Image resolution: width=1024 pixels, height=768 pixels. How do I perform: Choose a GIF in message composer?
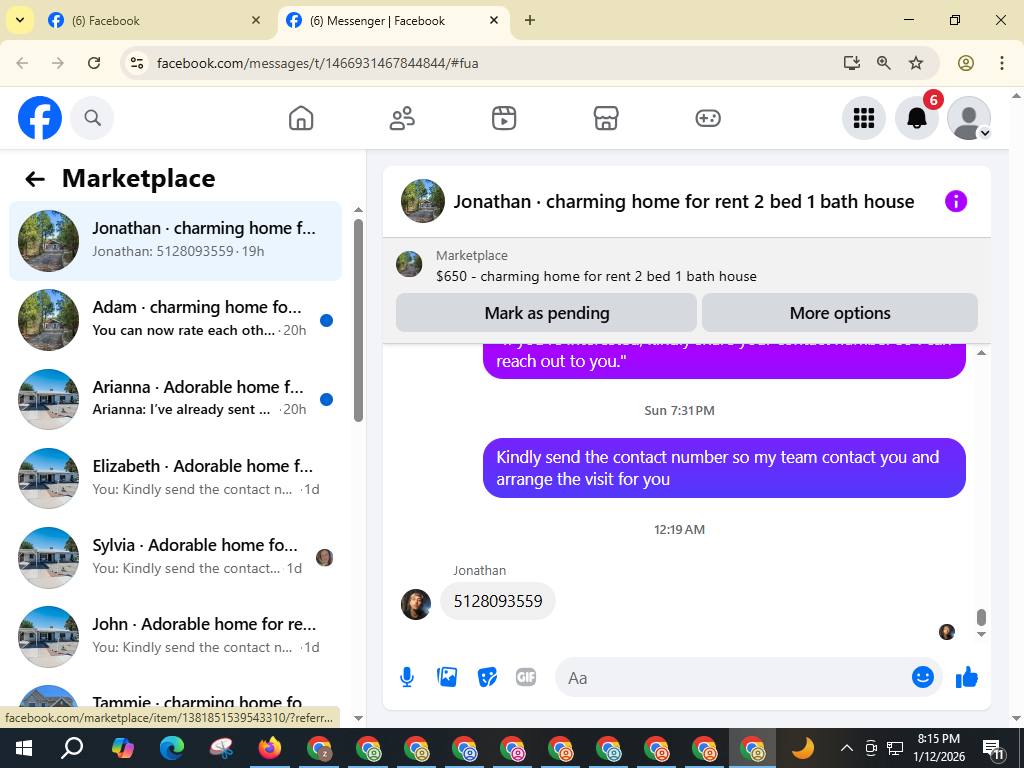click(x=526, y=677)
